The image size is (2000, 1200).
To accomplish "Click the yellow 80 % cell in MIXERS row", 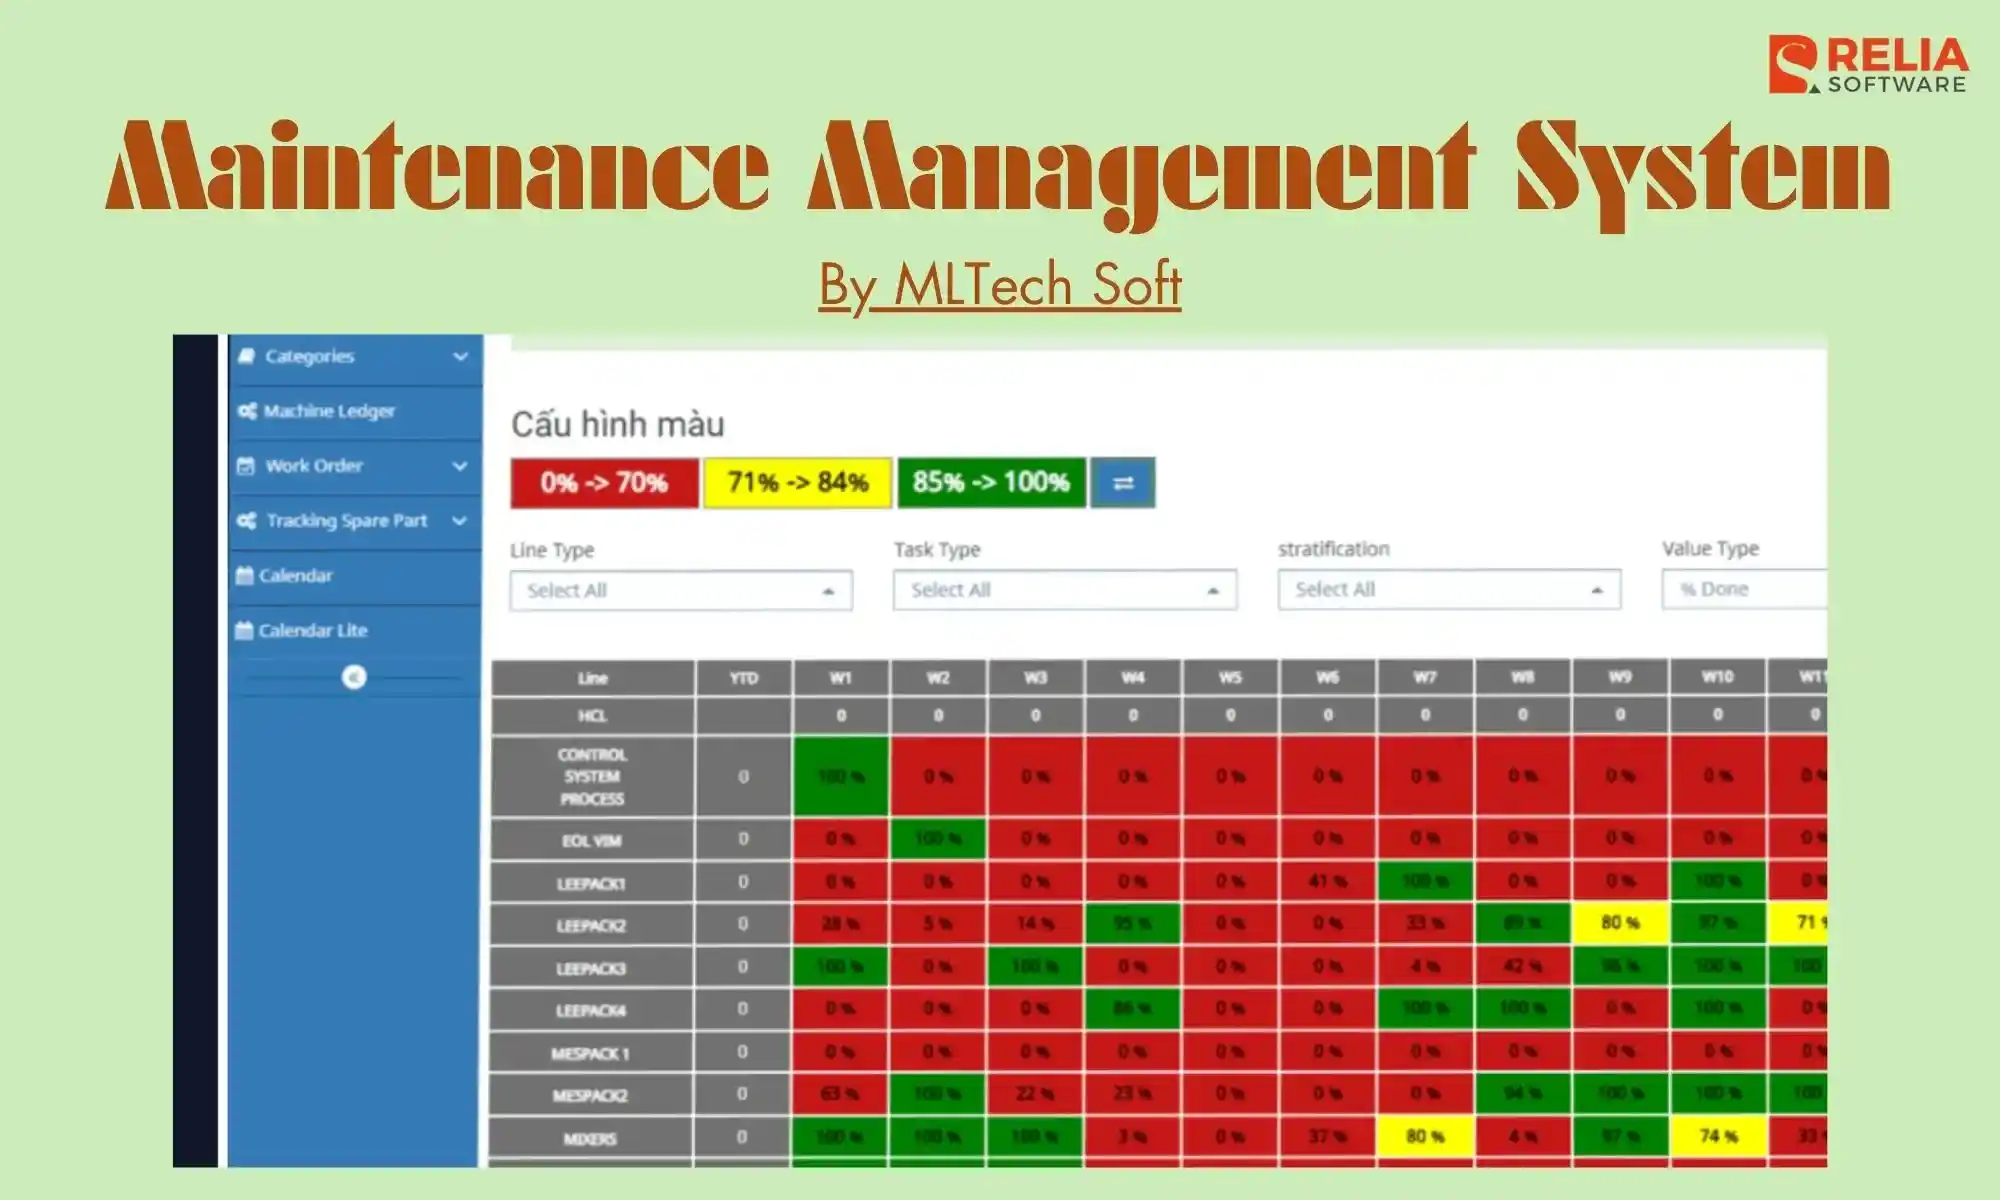I will [1425, 1137].
